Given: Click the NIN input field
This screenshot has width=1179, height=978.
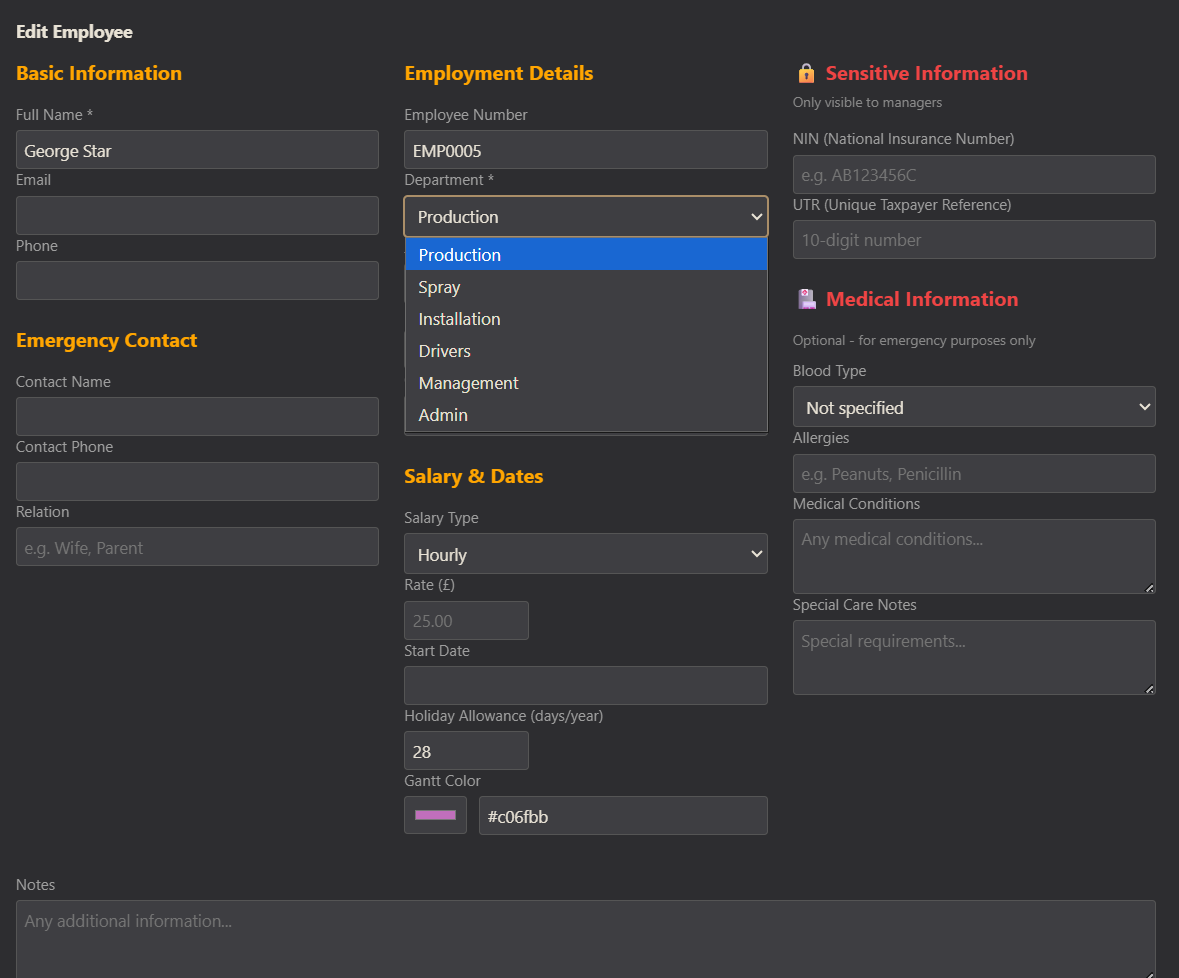Looking at the screenshot, I should point(973,175).
